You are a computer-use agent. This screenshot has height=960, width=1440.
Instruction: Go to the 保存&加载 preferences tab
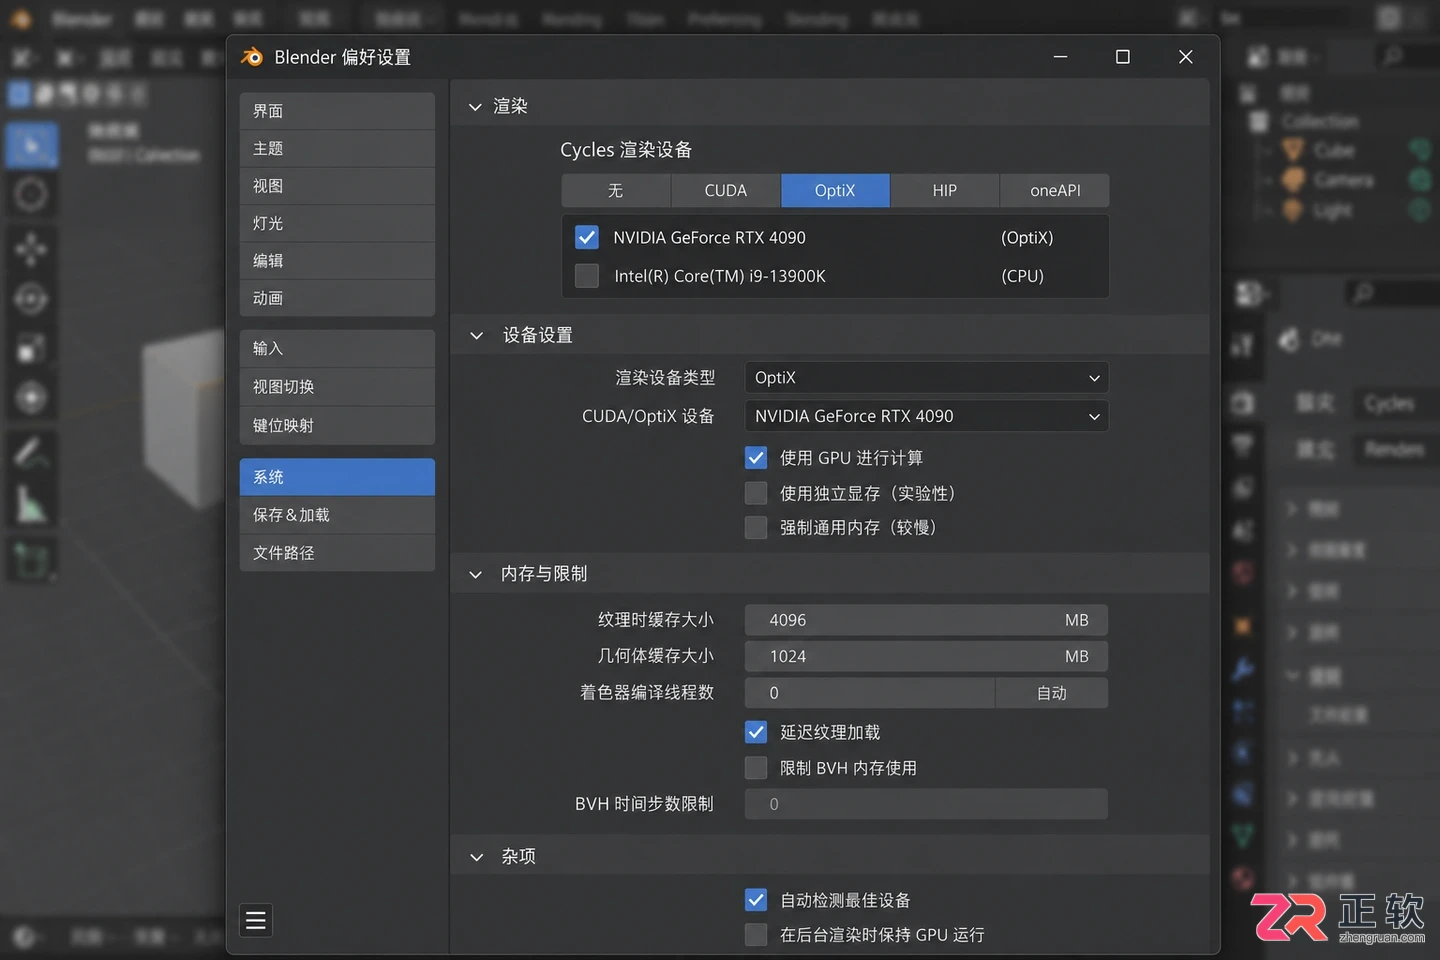[x=337, y=515]
